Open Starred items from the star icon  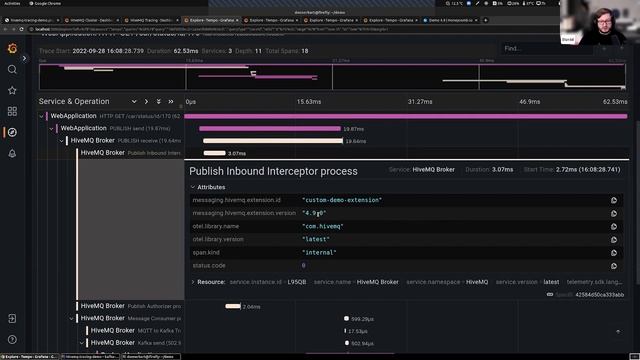12,90
